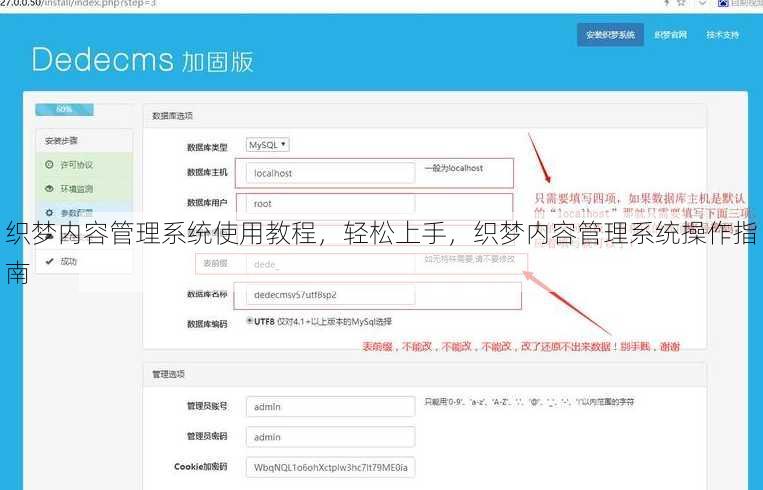Click the eye icon beside 环境监测
Screen dimensions: 763x490
pos(49,189)
